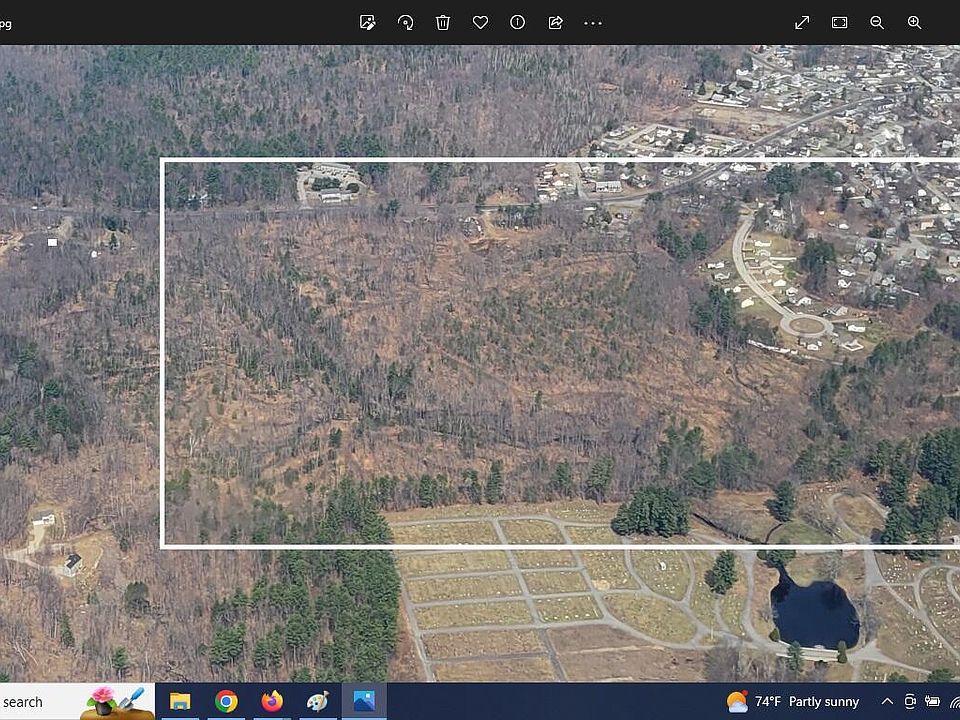
Task: Open the See more options menu
Action: click(593, 22)
